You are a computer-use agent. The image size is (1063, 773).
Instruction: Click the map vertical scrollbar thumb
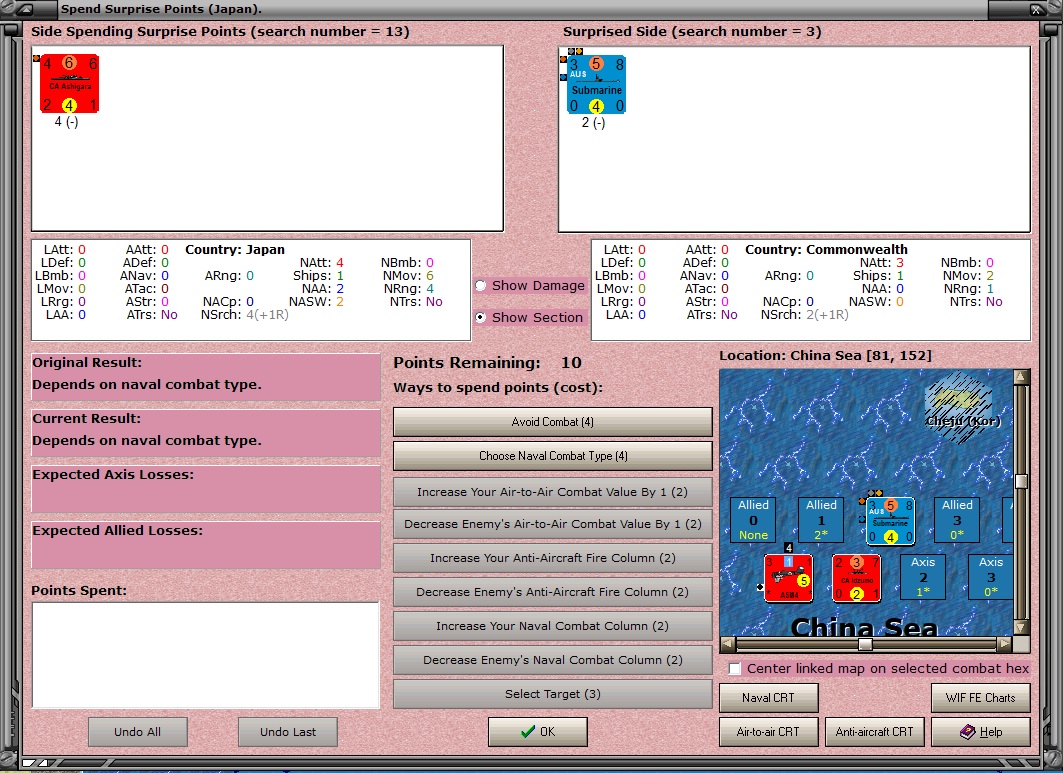coord(1022,481)
